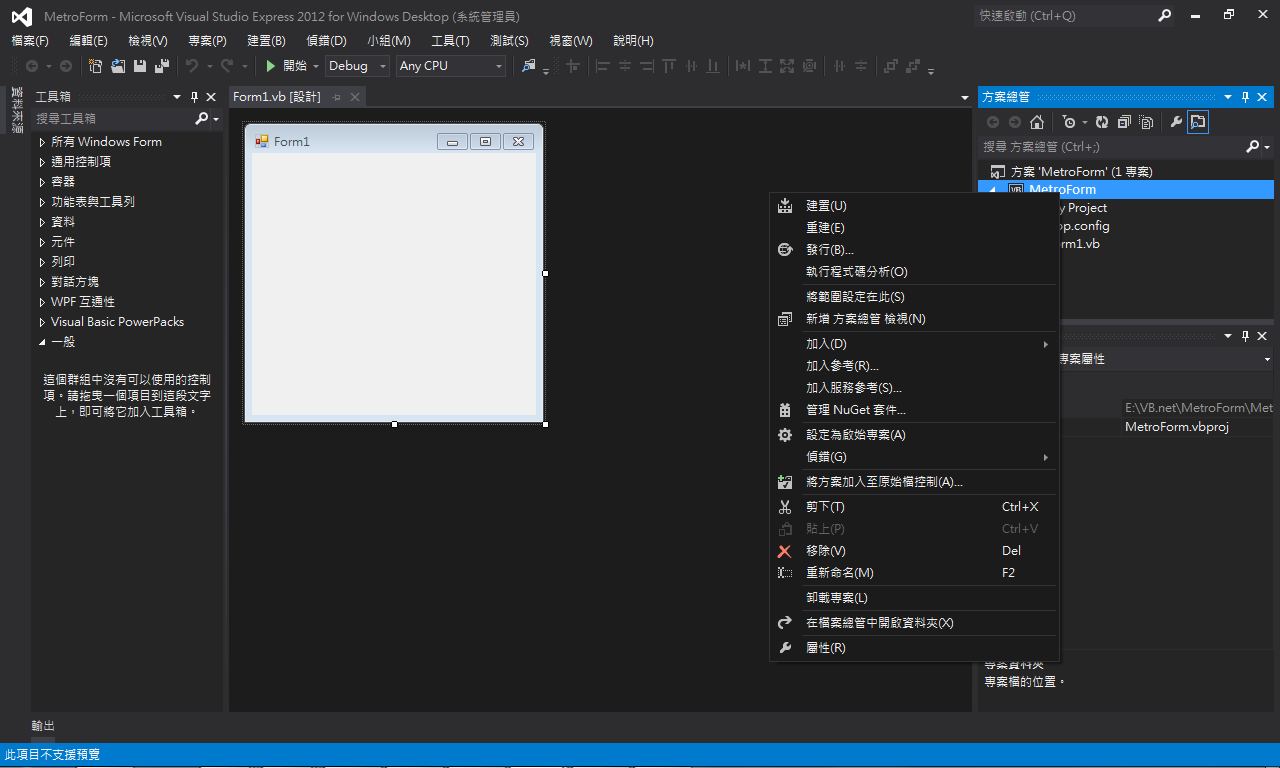Open the 工具(T) menu
This screenshot has height=768, width=1280.
pos(450,41)
